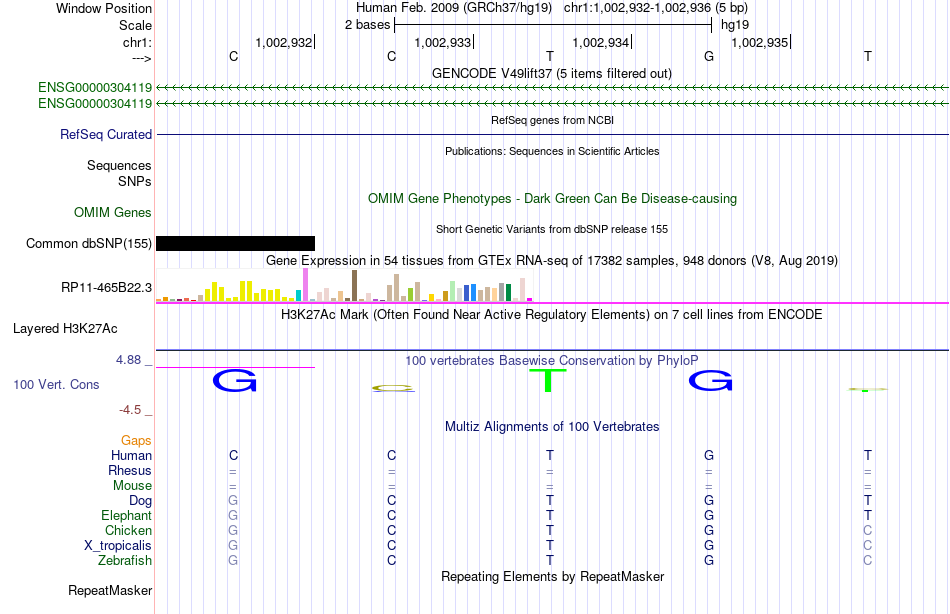Open Publications: Sequences in Scientific Articles title
This screenshot has width=950, height=614.
[x=552, y=151]
